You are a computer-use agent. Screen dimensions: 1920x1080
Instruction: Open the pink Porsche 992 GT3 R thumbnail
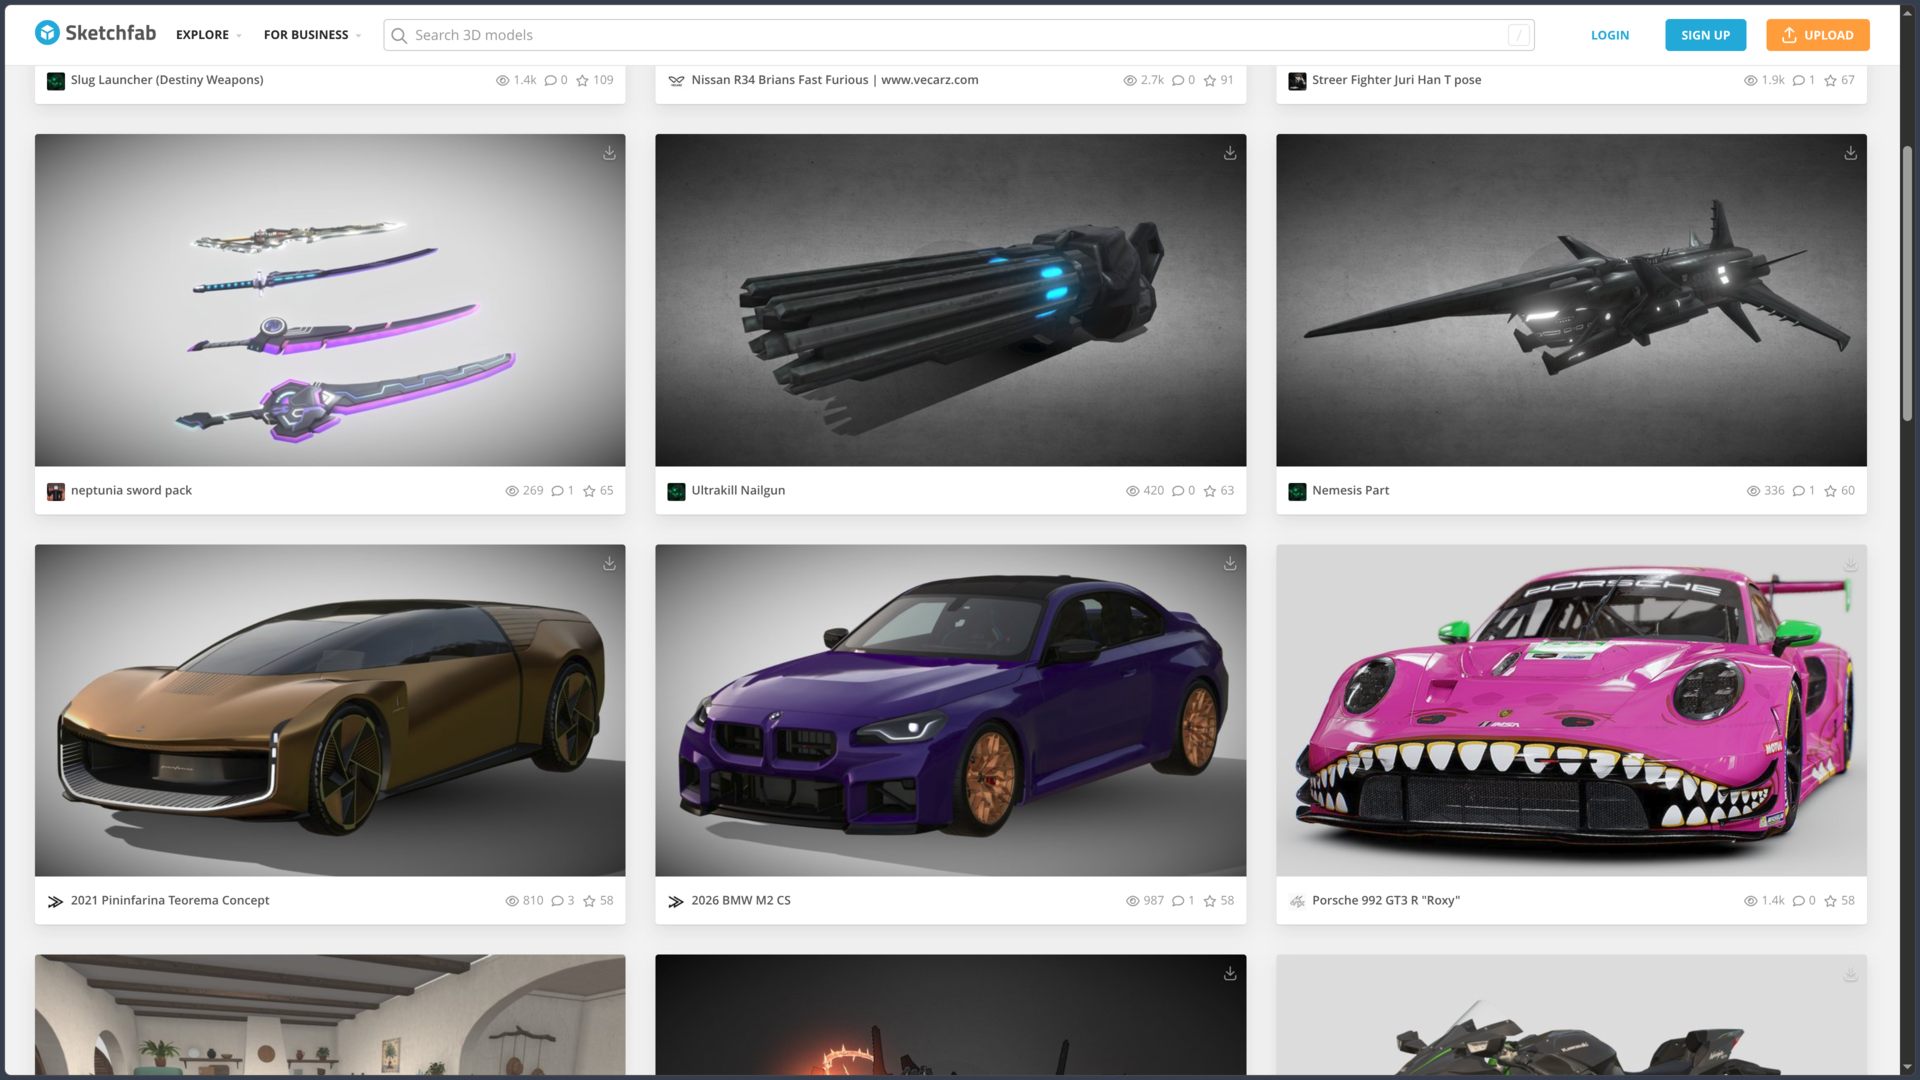pyautogui.click(x=1571, y=710)
